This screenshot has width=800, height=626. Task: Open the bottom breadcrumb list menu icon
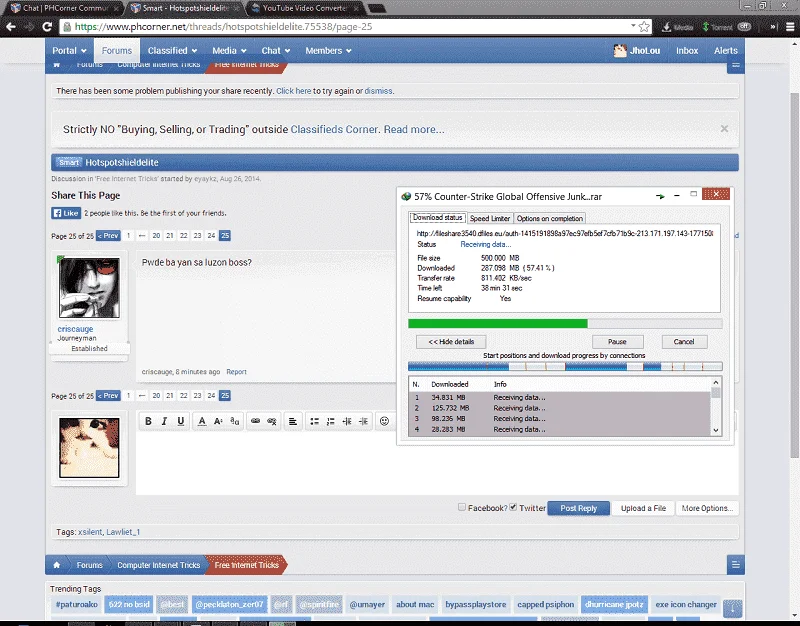[x=736, y=564]
